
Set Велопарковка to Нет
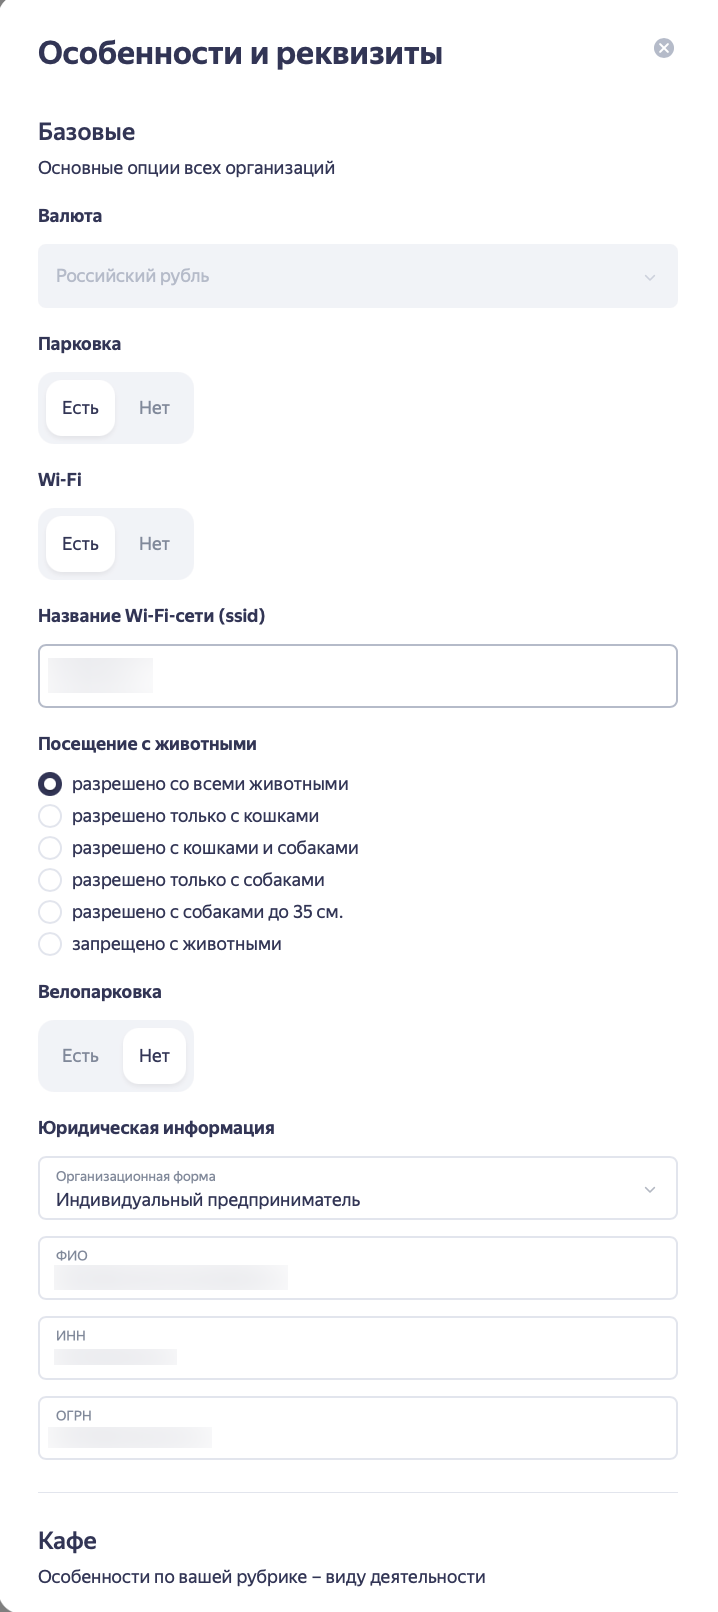154,1056
